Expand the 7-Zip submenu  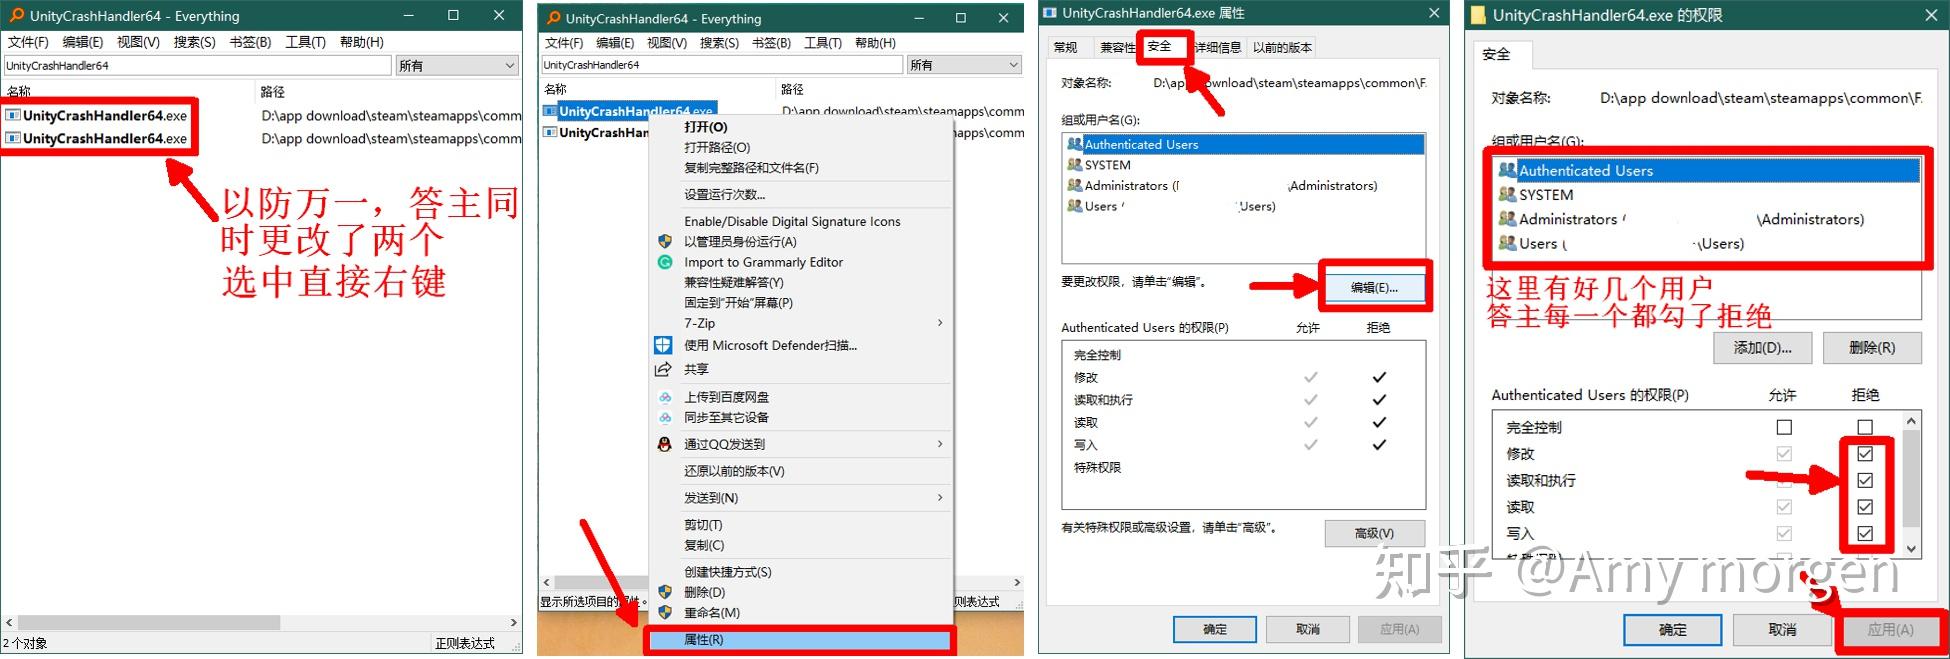click(x=940, y=323)
